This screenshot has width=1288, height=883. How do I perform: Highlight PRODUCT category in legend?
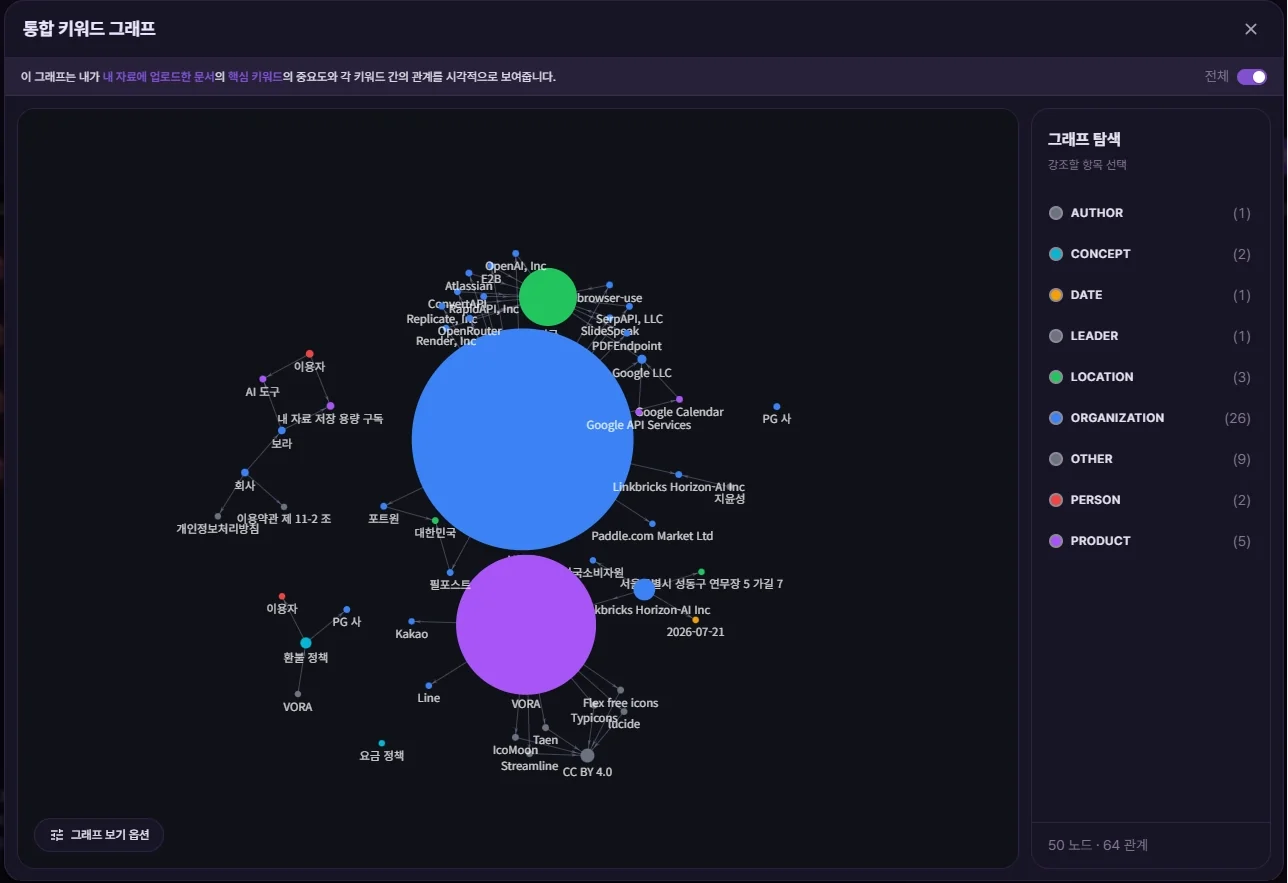point(1150,541)
